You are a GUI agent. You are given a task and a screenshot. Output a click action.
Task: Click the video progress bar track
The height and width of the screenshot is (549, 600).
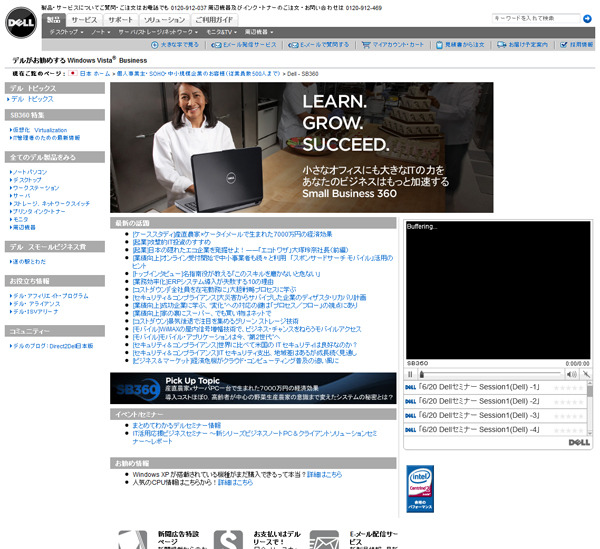pos(492,374)
